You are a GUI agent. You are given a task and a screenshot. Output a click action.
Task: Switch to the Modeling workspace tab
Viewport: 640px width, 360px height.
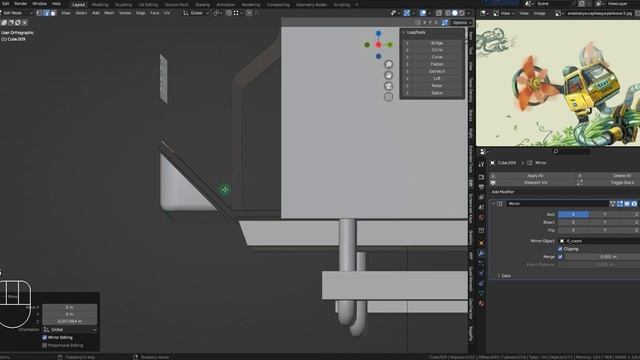pyautogui.click(x=100, y=5)
